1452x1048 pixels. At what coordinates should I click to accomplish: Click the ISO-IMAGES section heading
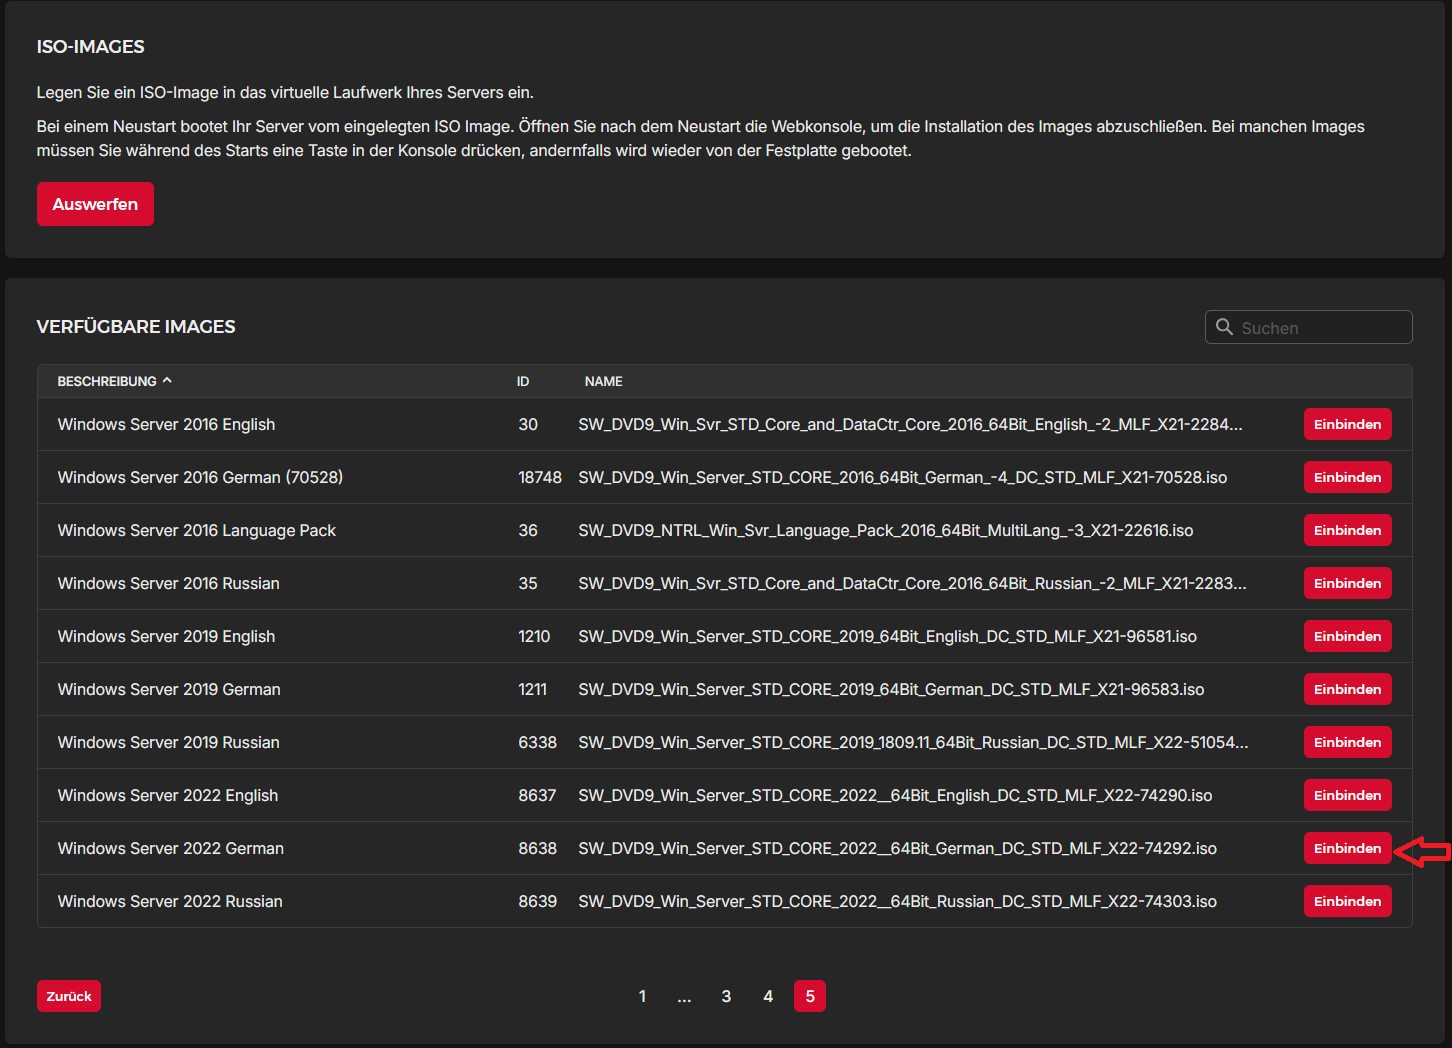click(91, 46)
